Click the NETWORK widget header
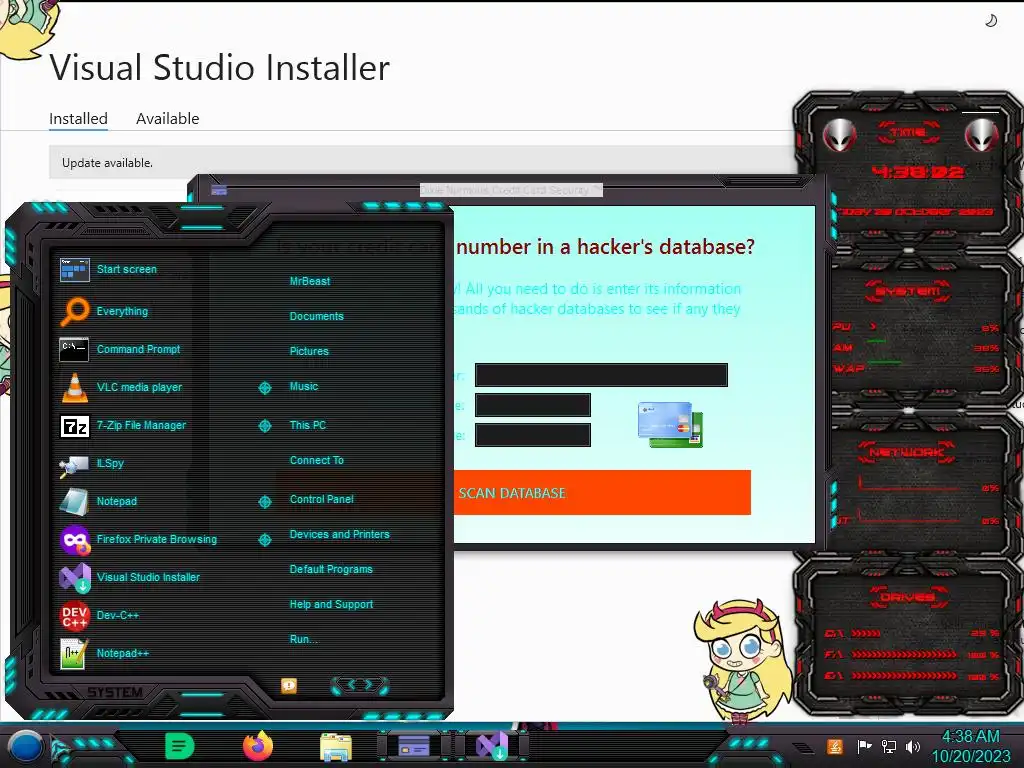Image resolution: width=1024 pixels, height=768 pixels. point(907,452)
